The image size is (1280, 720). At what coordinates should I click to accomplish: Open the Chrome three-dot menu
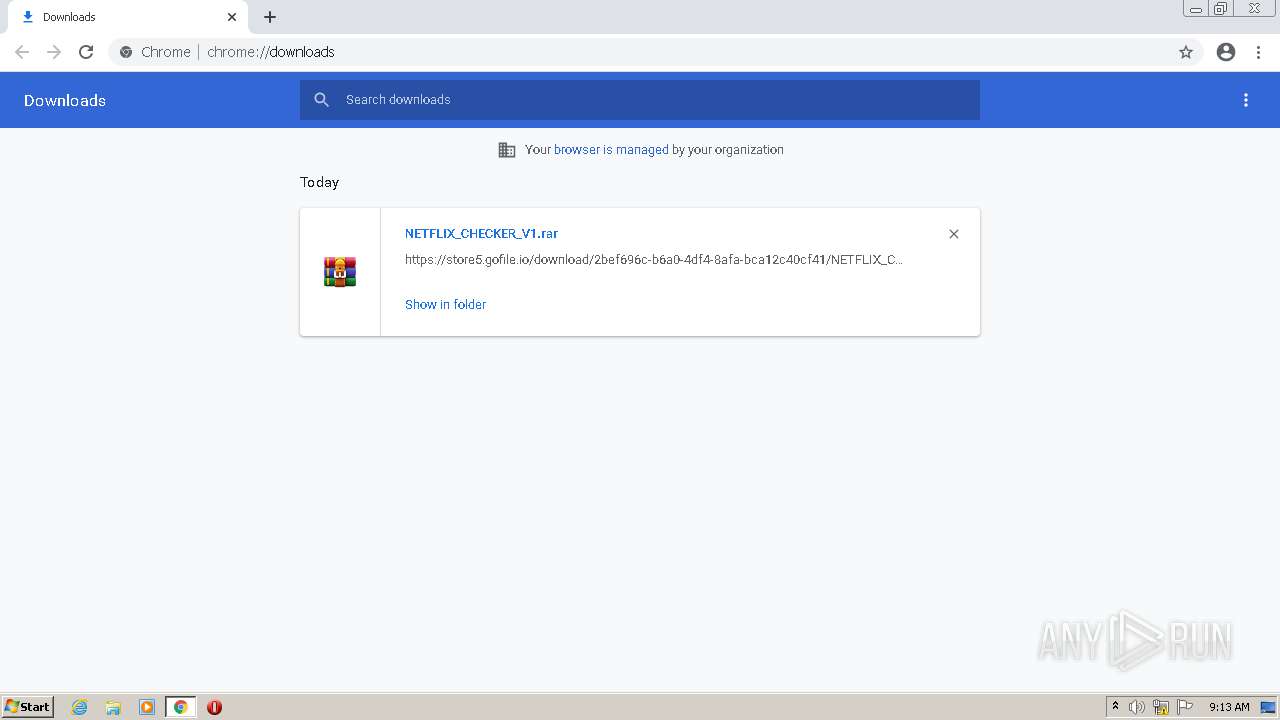1258,52
